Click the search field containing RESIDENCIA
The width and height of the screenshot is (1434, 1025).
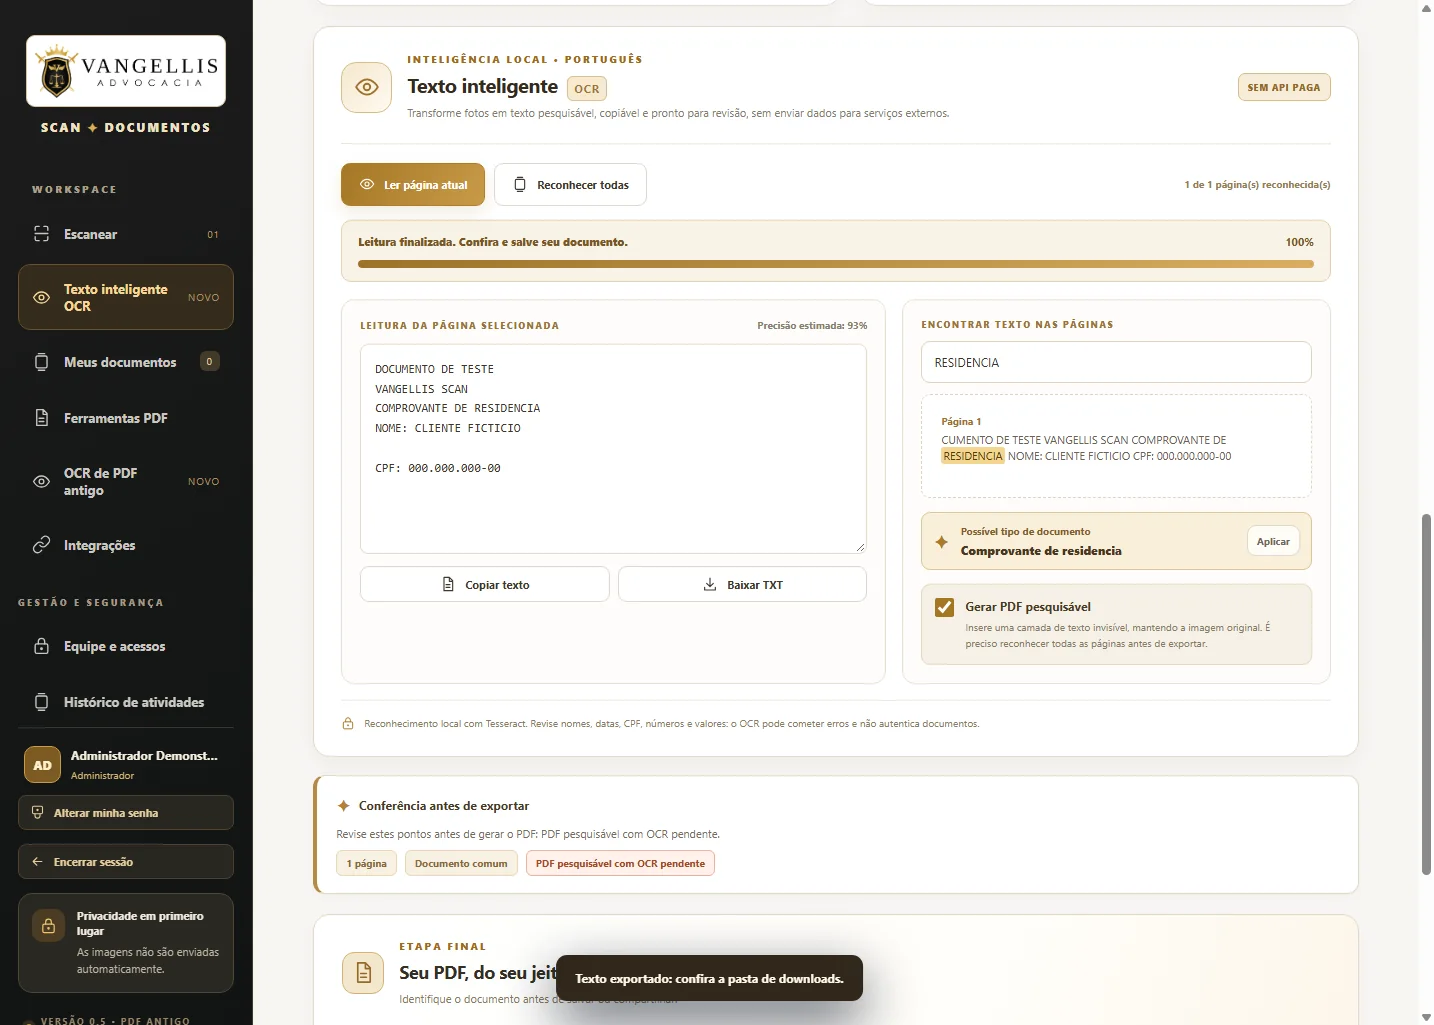[x=1116, y=362]
